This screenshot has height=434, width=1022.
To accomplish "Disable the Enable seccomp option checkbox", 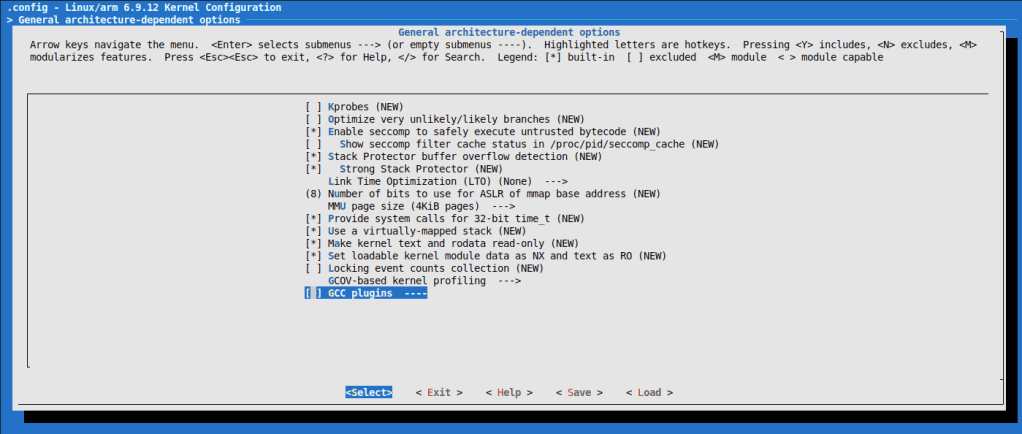I will tap(313, 131).
